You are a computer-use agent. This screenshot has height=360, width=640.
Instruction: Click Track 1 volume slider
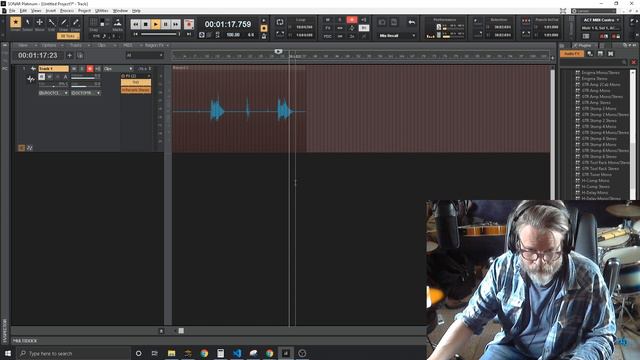pos(85,77)
